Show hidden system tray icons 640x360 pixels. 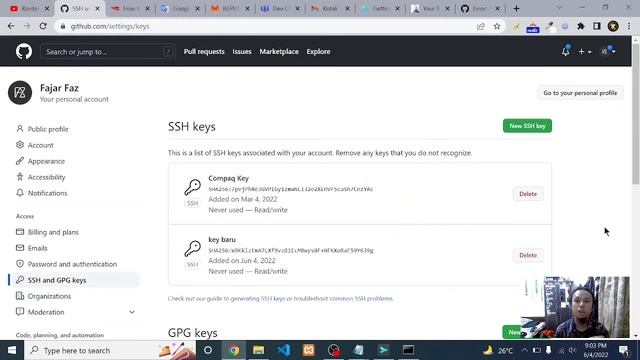524,350
